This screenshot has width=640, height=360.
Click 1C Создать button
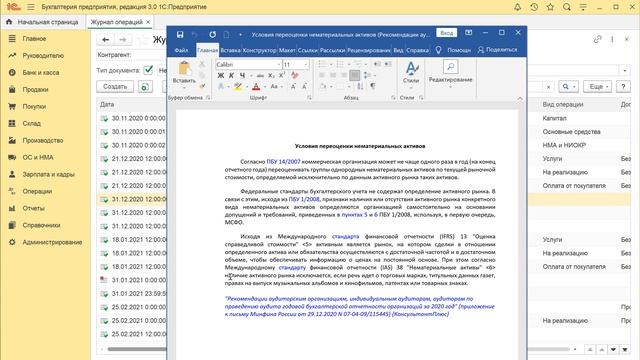115,87
